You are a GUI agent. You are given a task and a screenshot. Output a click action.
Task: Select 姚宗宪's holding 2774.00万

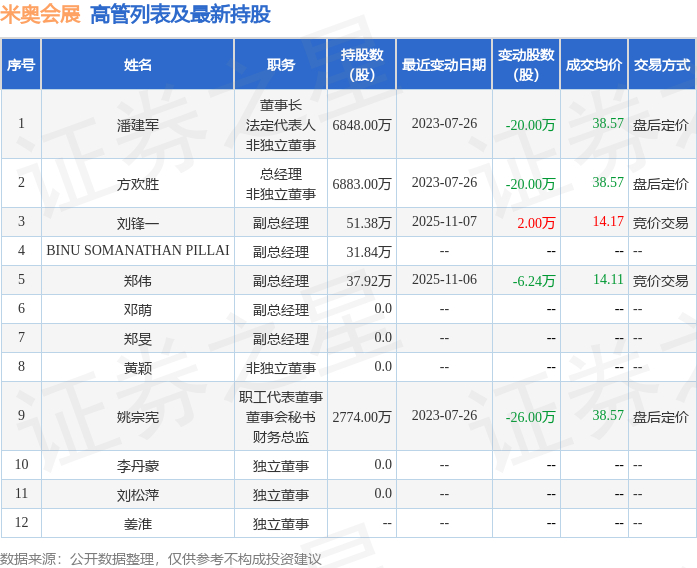361,417
